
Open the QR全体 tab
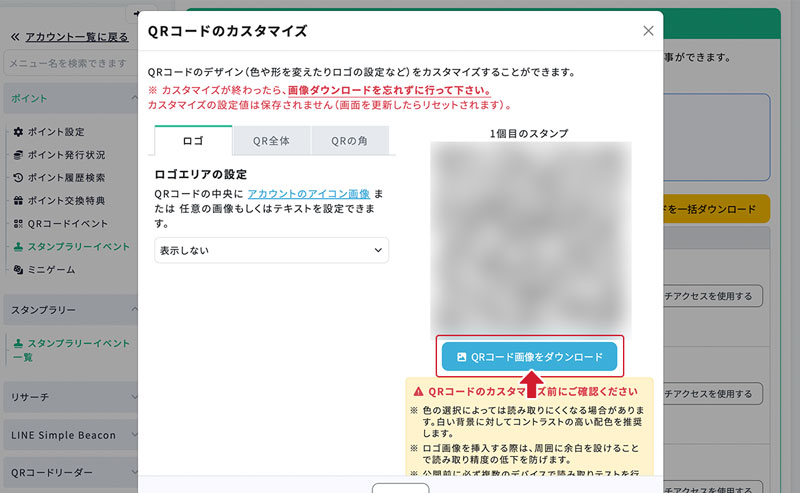point(271,141)
